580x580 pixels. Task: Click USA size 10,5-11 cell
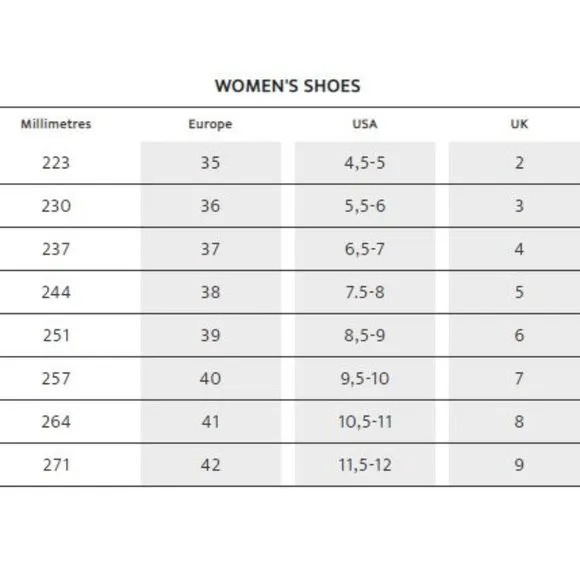point(365,422)
